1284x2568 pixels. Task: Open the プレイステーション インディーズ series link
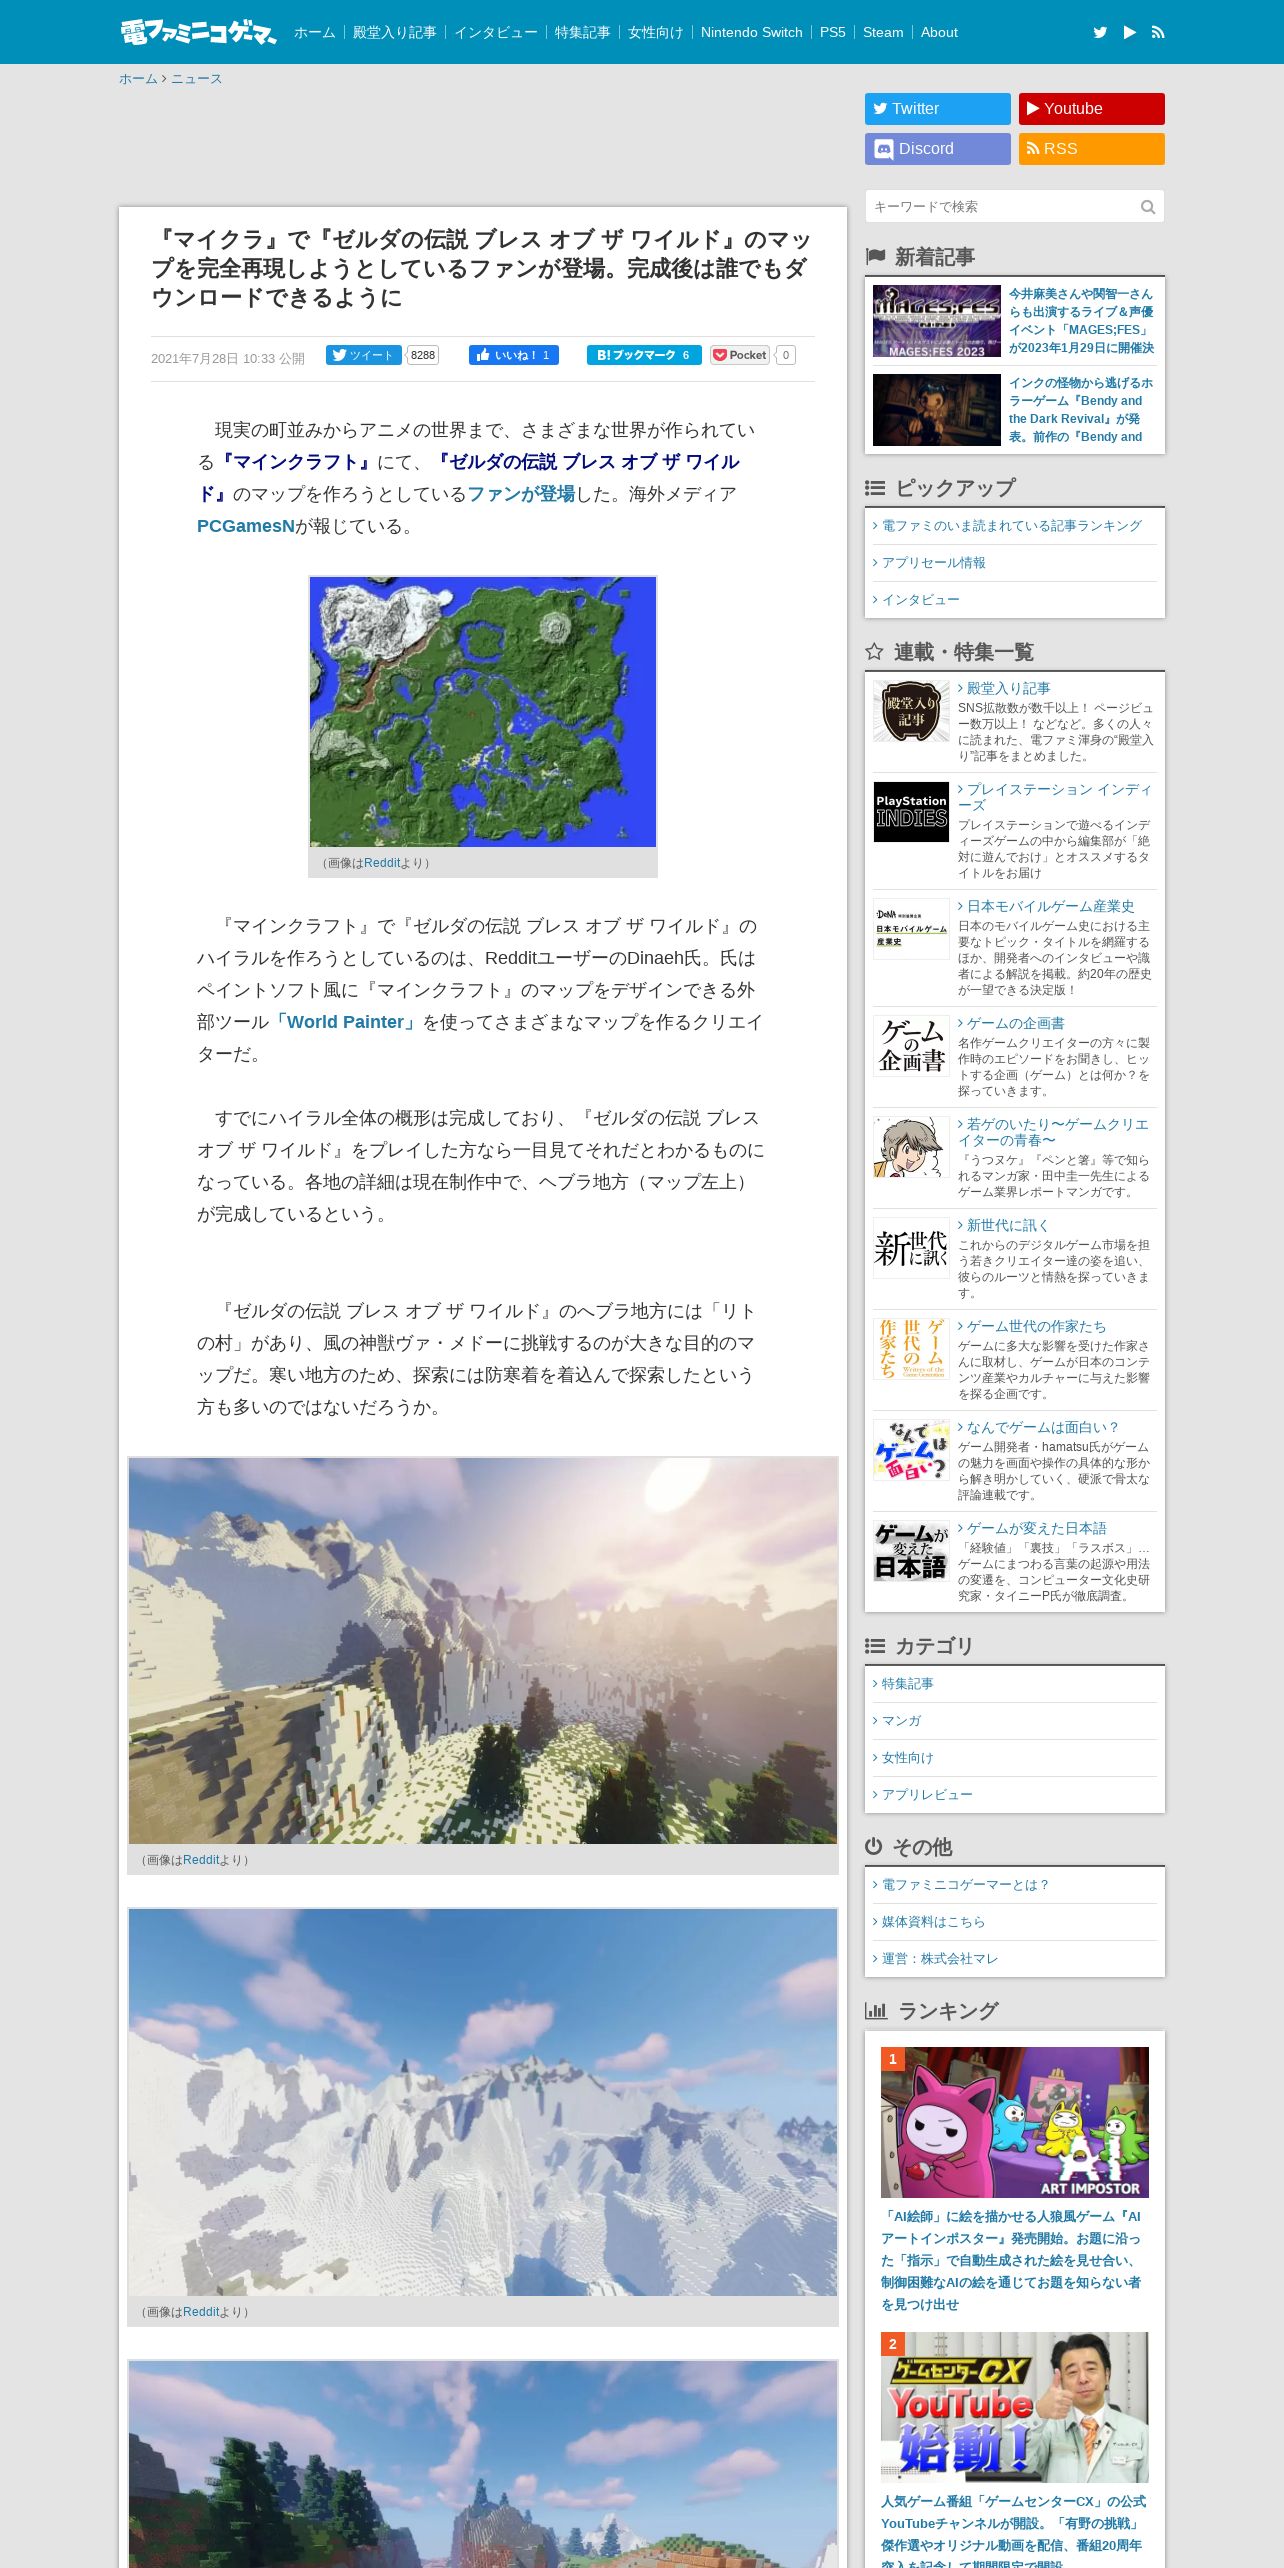click(1056, 797)
